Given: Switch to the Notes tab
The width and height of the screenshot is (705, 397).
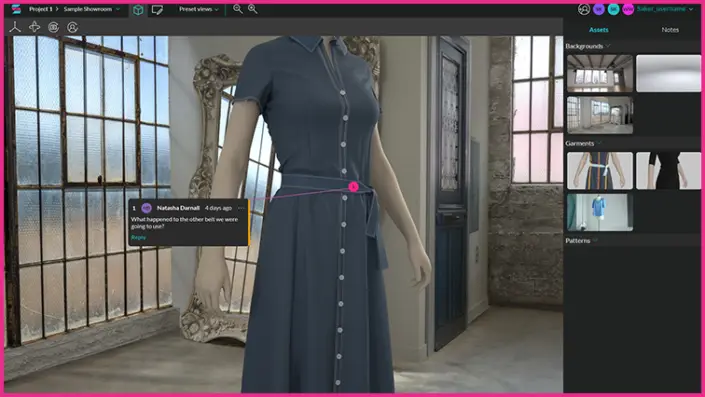Looking at the screenshot, I should click(670, 30).
